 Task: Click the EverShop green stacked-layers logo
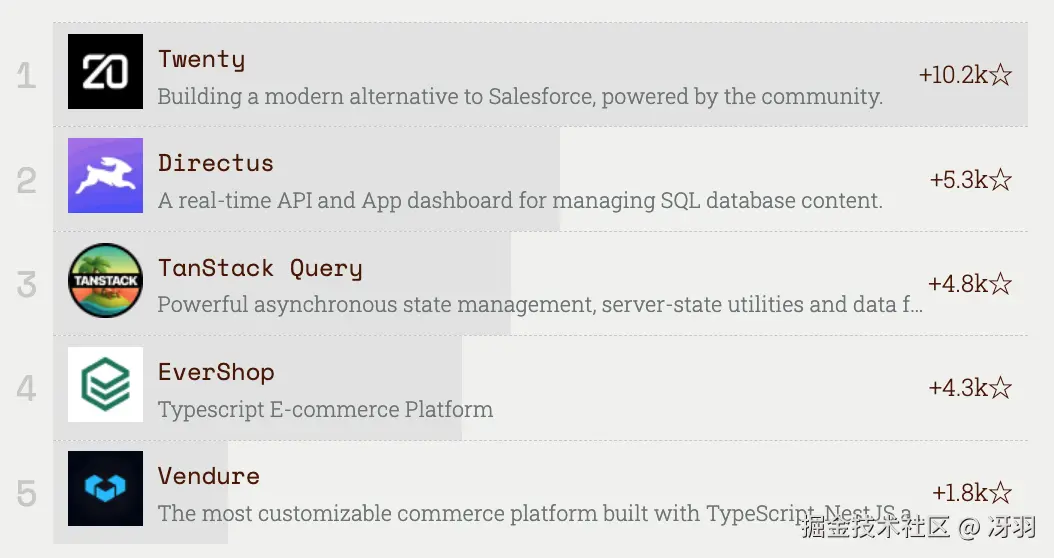pyautogui.click(x=106, y=385)
